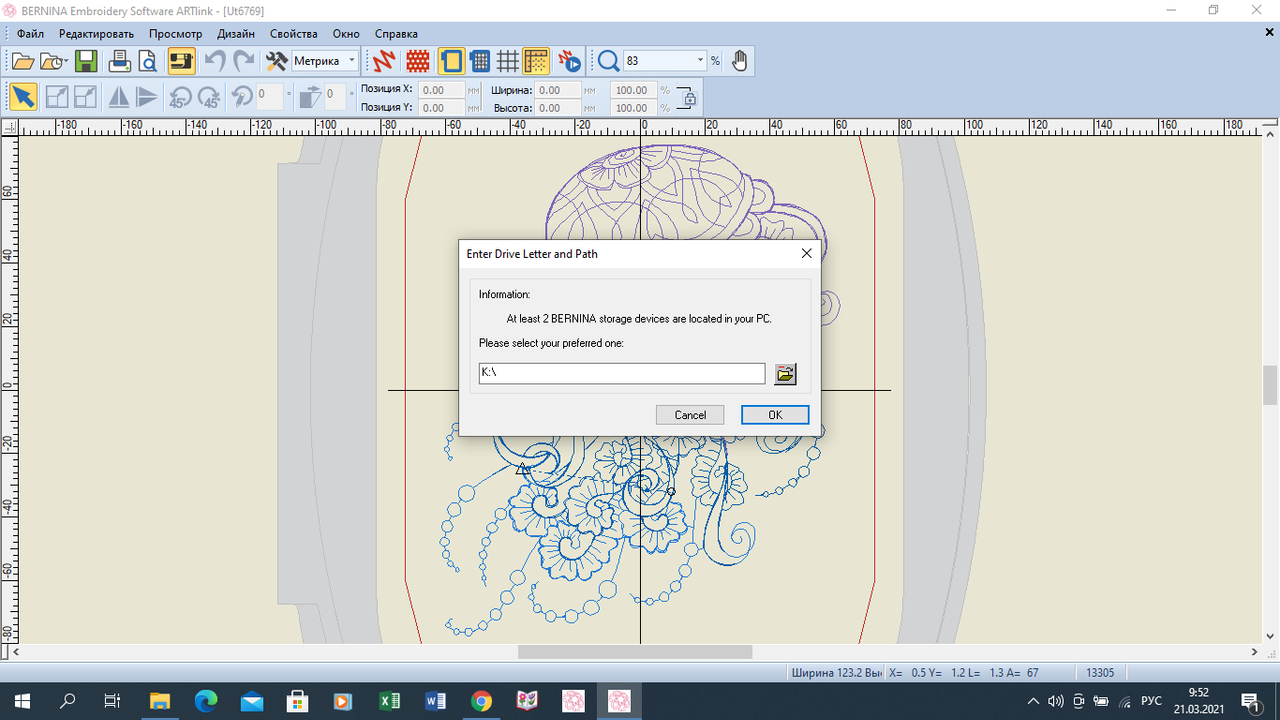Click the Высота value field
The width and height of the screenshot is (1280, 720).
pyautogui.click(x=558, y=107)
